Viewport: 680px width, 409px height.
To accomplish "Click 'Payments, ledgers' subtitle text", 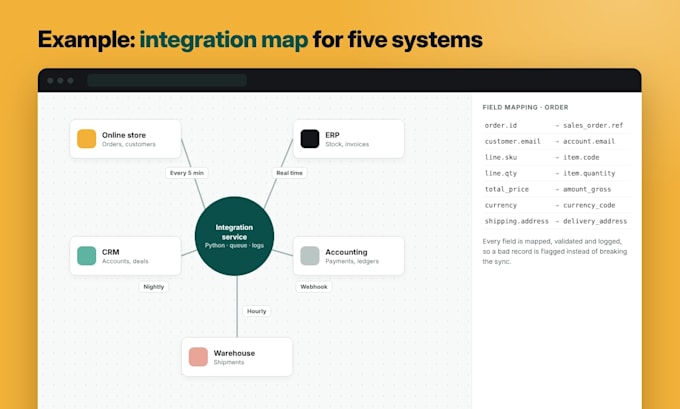I will [x=352, y=262].
